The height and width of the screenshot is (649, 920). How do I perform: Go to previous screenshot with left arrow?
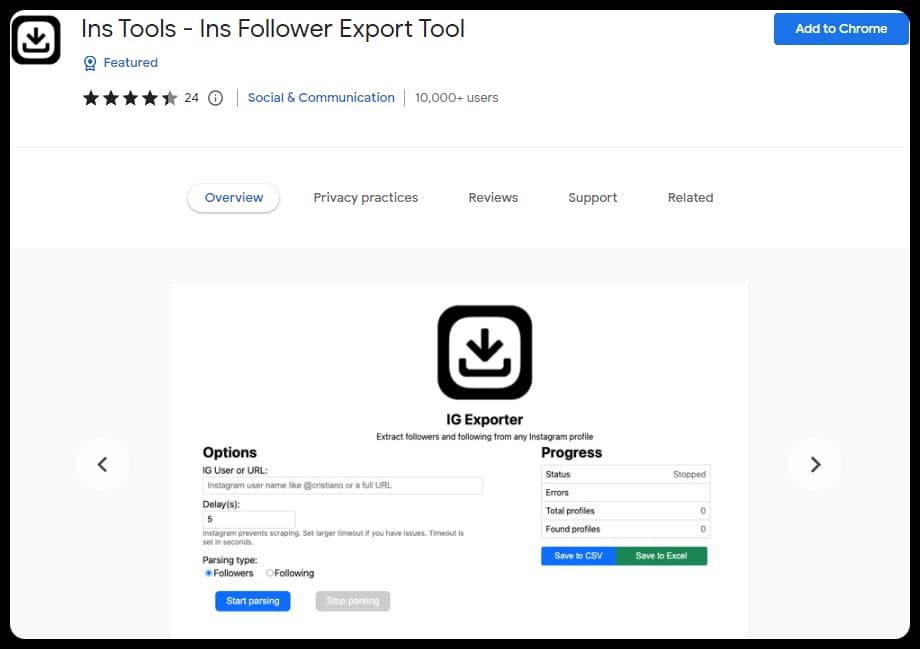pos(102,464)
